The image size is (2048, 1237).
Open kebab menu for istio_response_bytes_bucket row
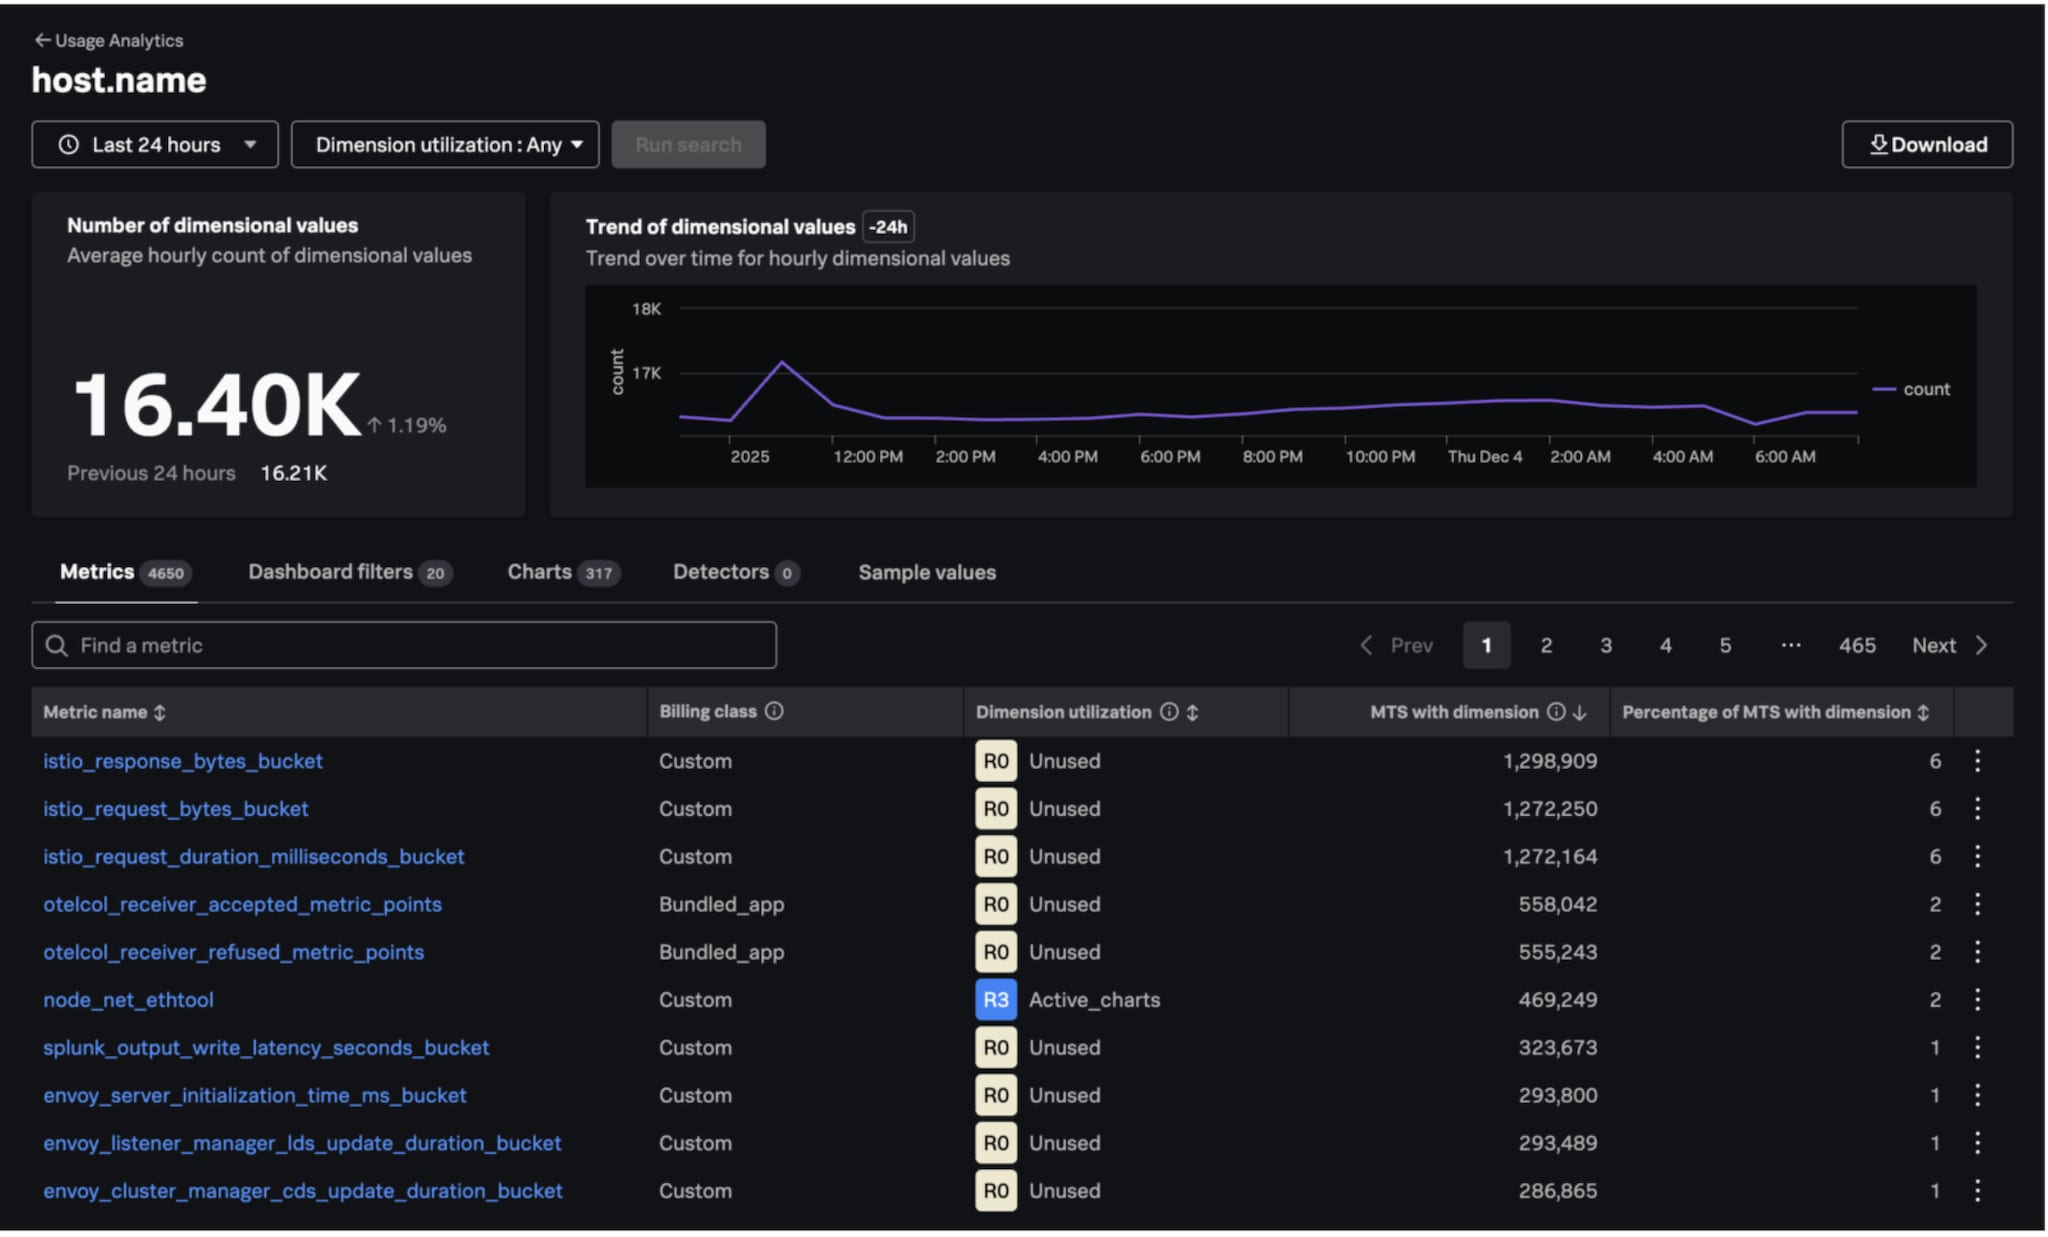[1977, 761]
